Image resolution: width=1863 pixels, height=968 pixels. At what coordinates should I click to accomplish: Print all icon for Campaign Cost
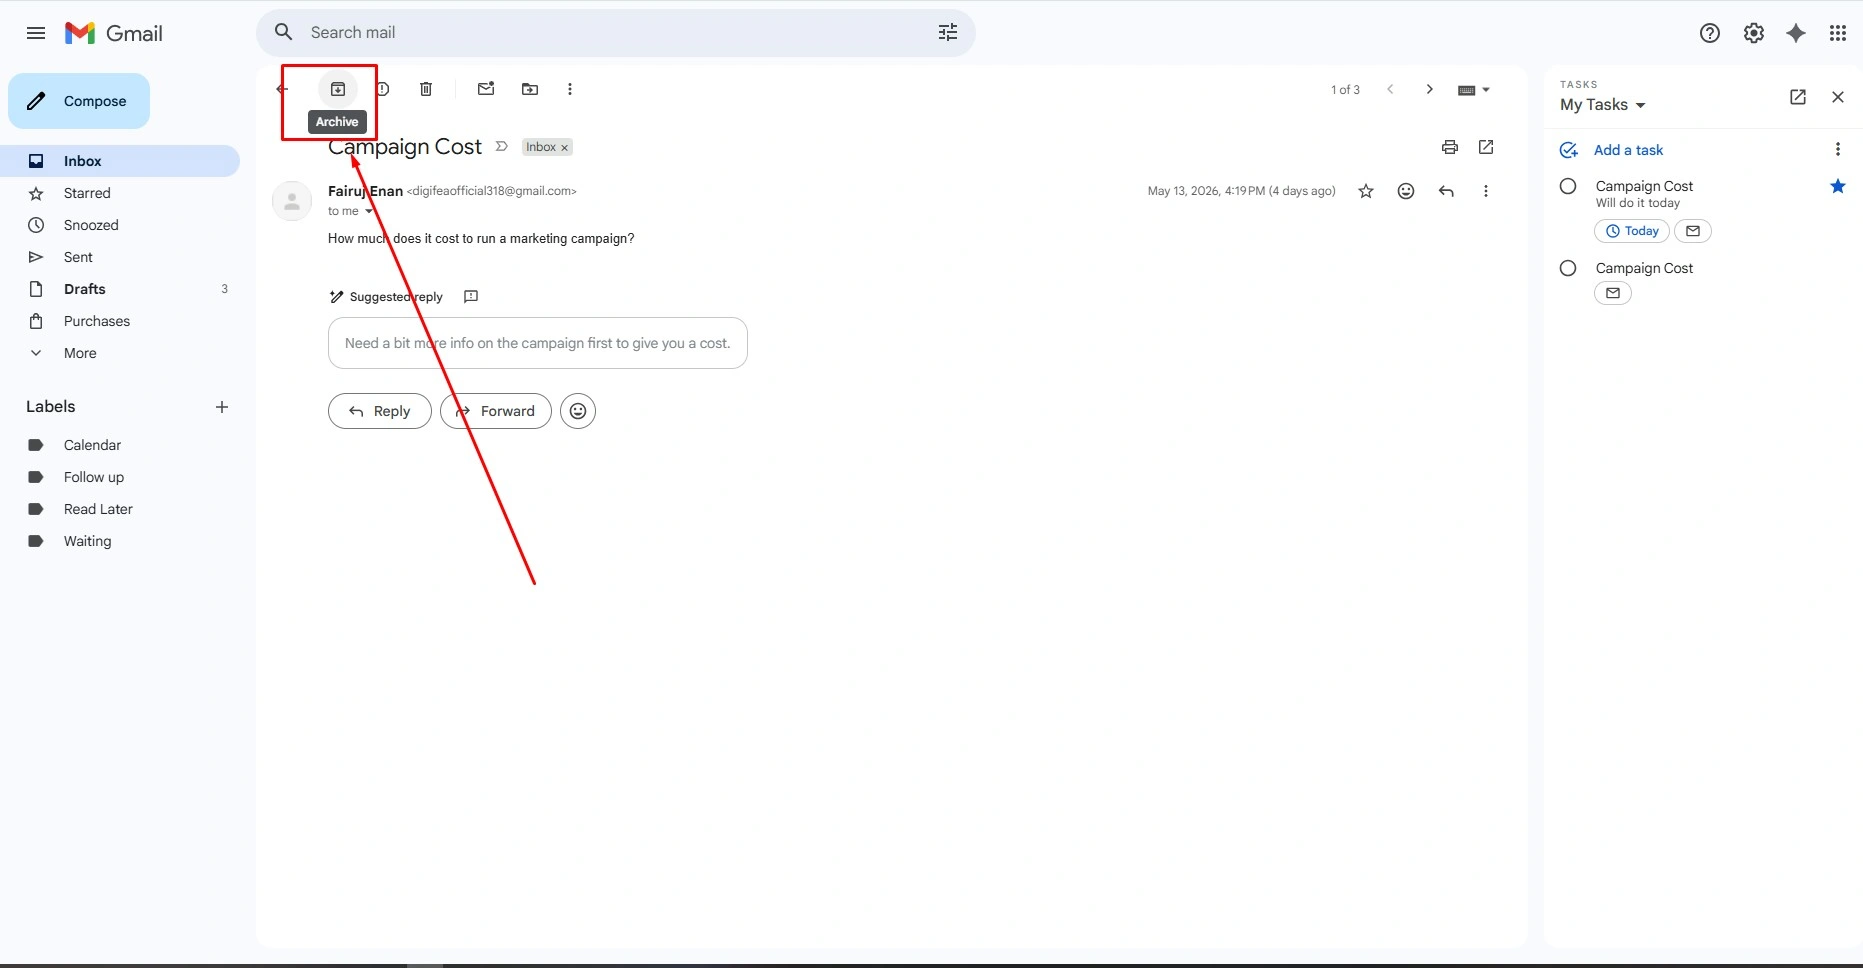[x=1450, y=147]
